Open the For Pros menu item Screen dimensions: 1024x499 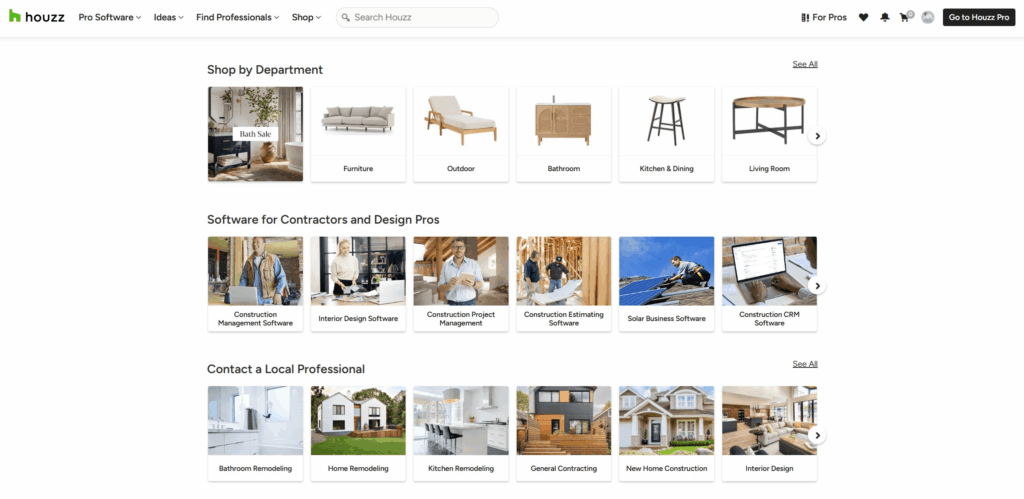(x=824, y=17)
